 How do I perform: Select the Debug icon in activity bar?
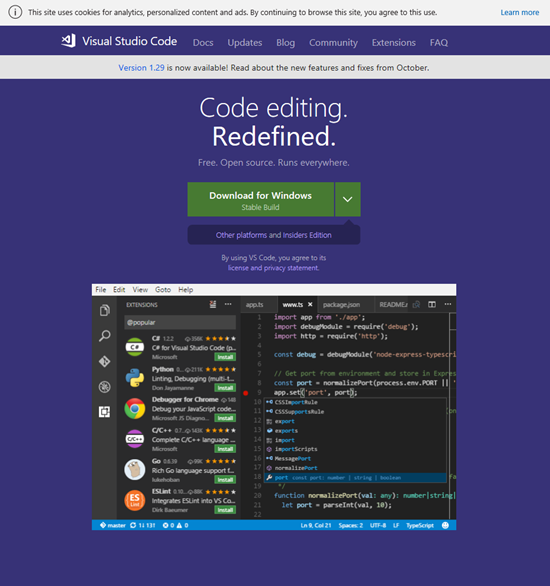tap(105, 387)
